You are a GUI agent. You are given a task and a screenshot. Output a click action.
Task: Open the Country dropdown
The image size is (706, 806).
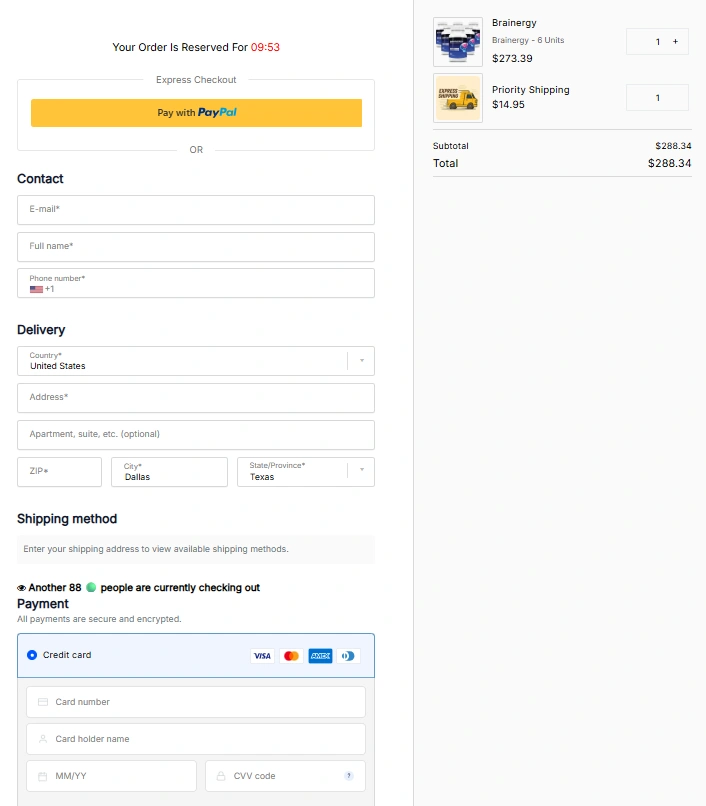pos(361,361)
